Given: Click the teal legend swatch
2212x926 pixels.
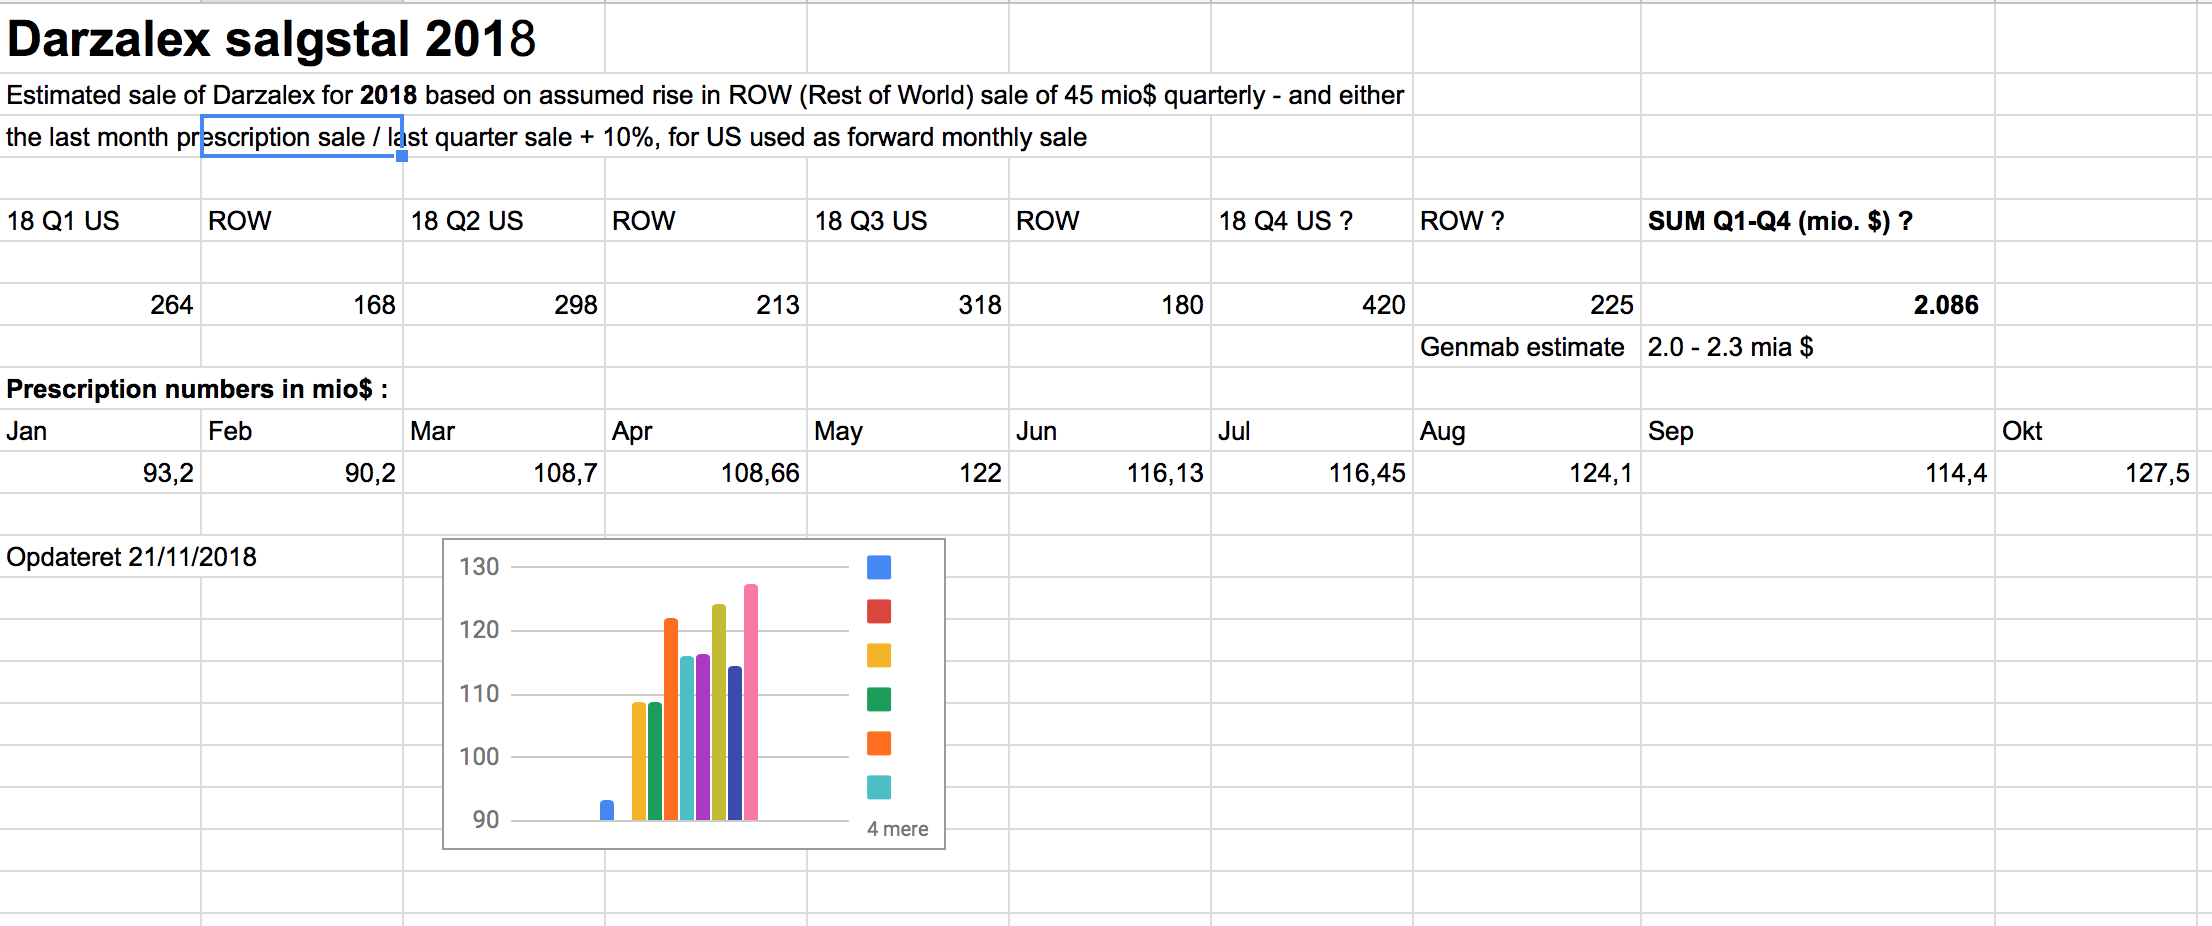Looking at the screenshot, I should pos(879,787).
